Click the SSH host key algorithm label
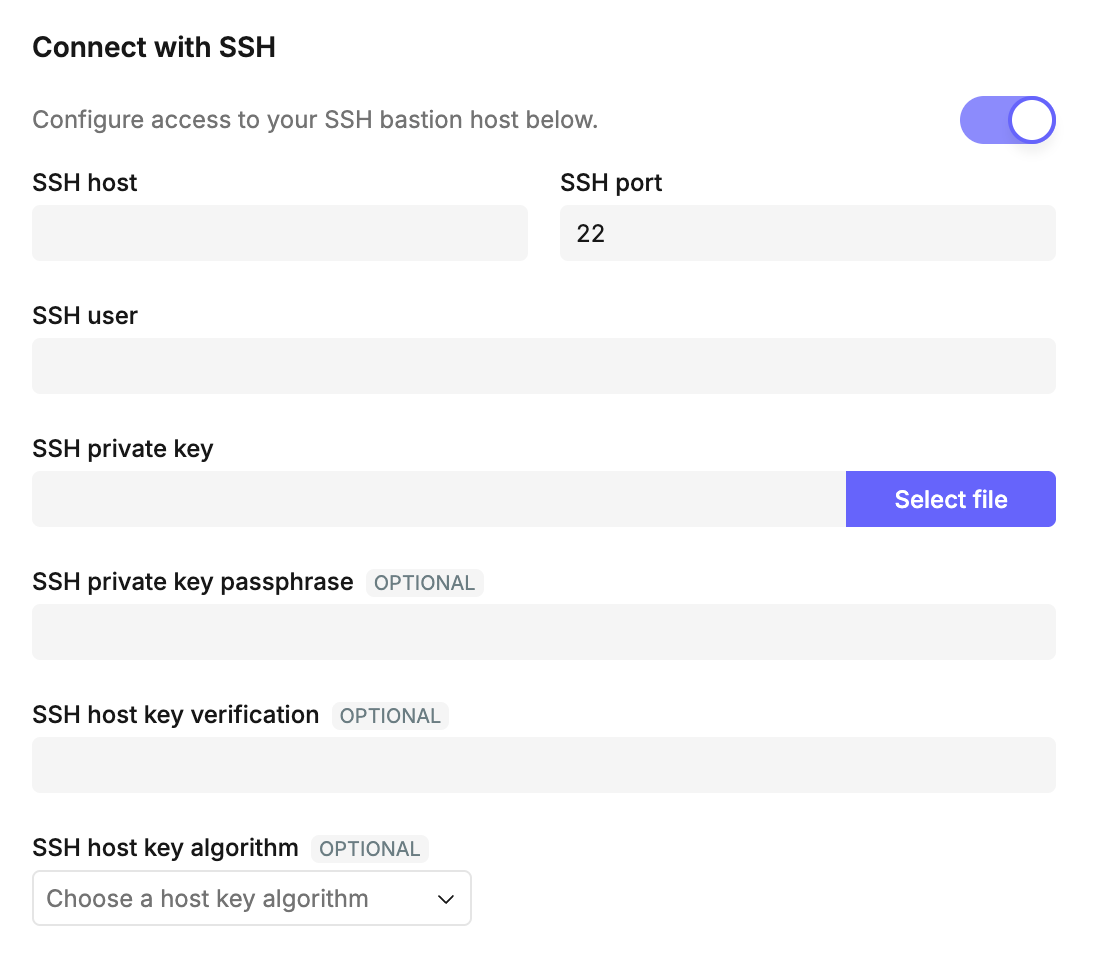Screen dimensions: 1094x958 [x=165, y=848]
